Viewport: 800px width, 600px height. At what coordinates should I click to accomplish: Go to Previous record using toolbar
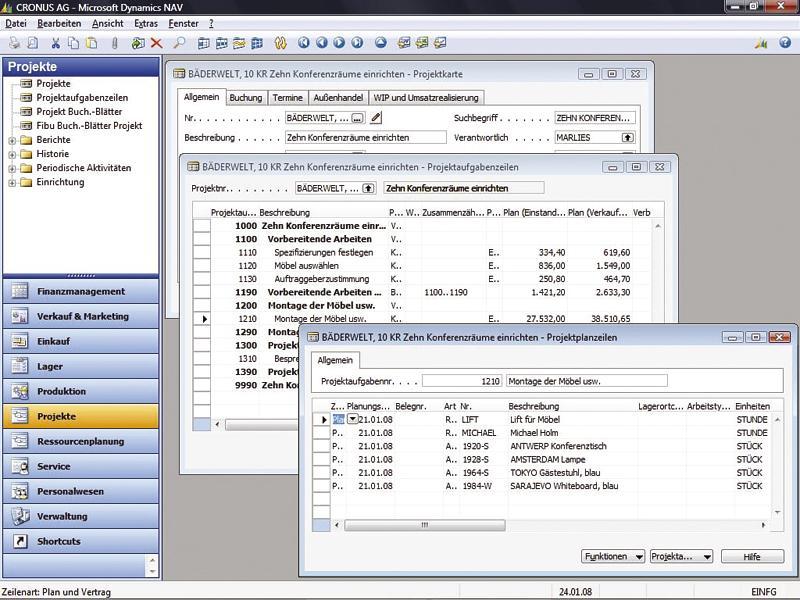(x=321, y=43)
